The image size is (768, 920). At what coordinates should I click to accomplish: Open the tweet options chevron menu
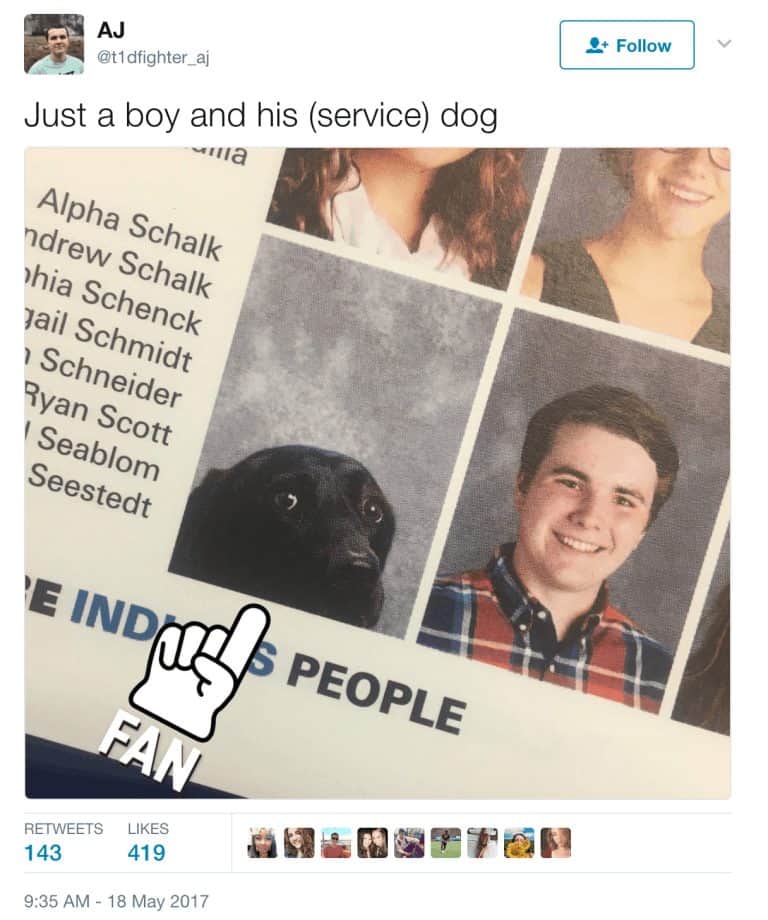725,43
